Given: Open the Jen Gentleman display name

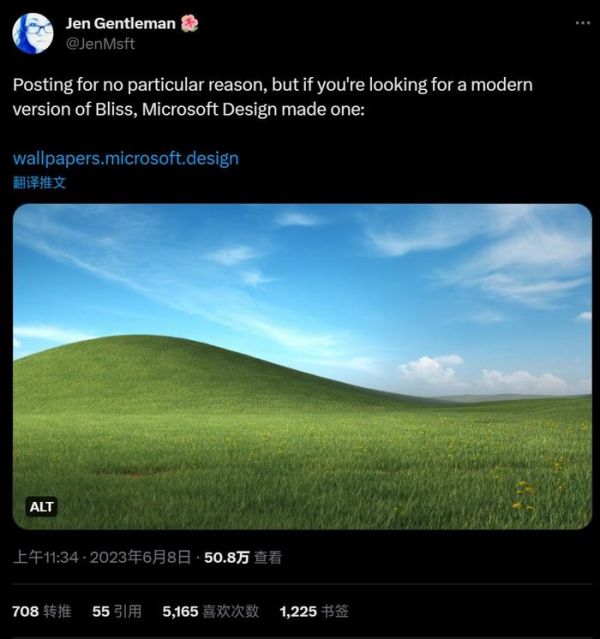Looking at the screenshot, I should (x=119, y=23).
